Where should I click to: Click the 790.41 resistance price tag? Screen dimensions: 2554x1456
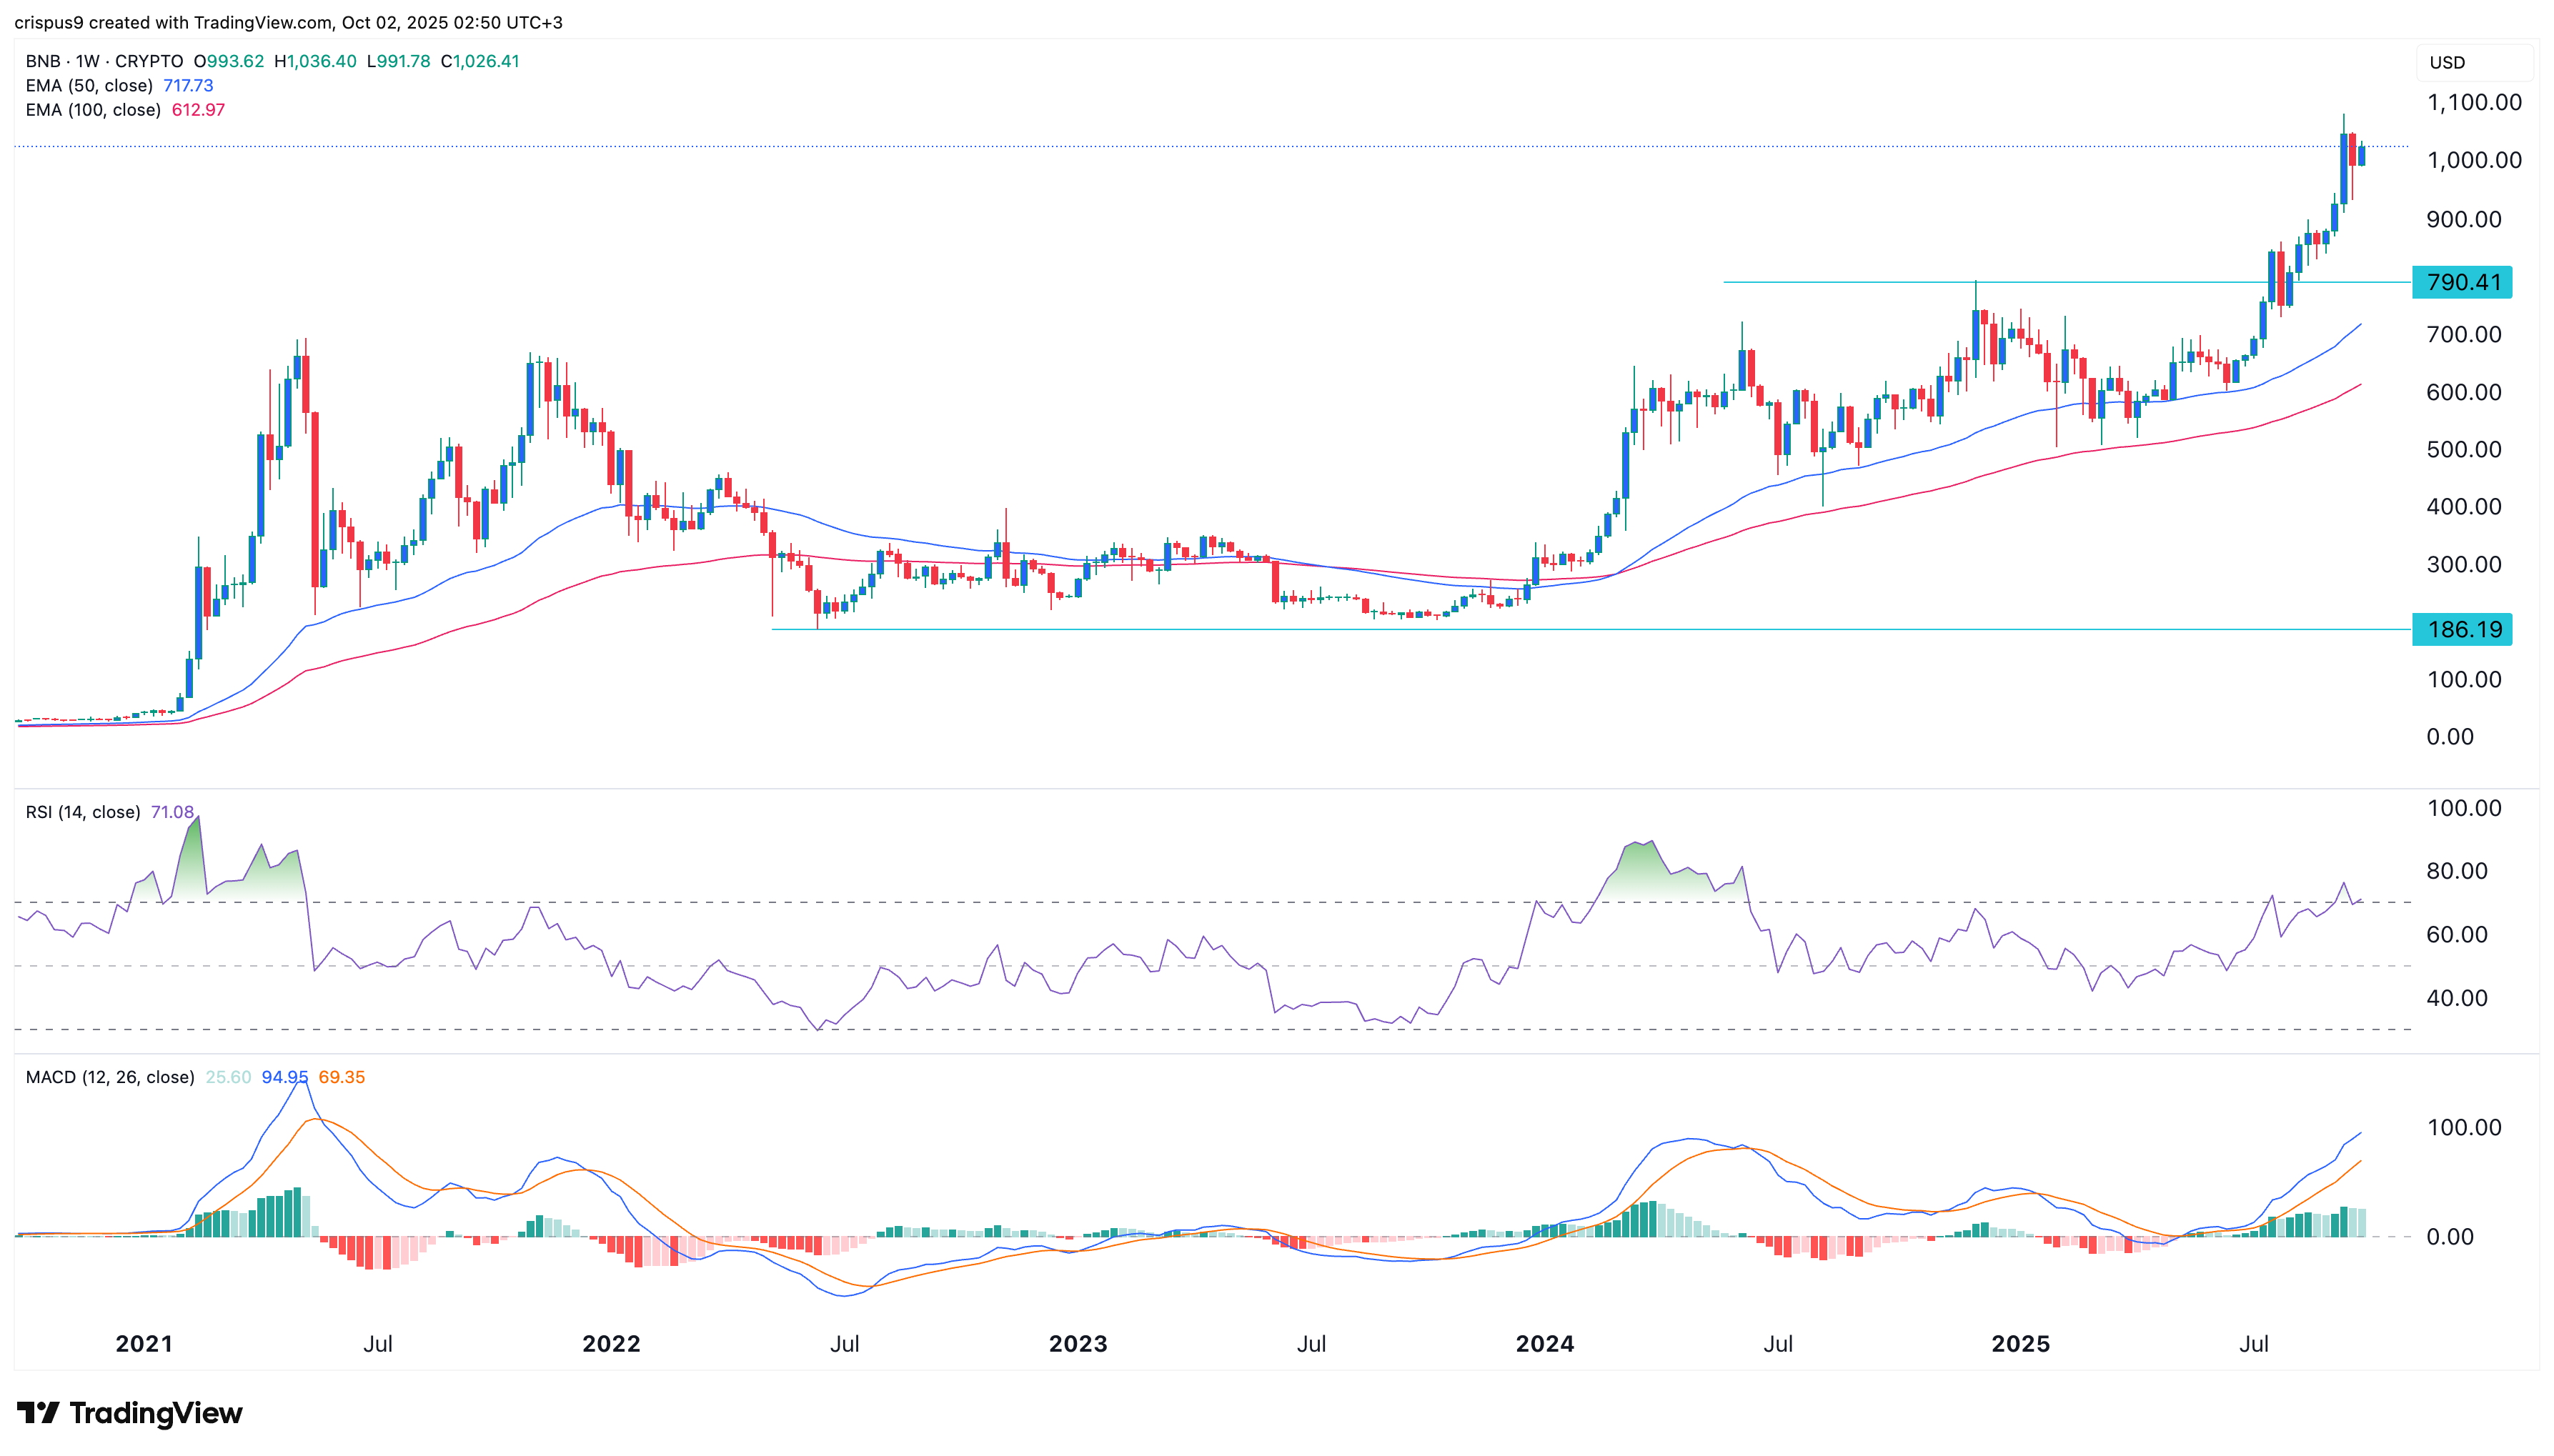pyautogui.click(x=2462, y=282)
